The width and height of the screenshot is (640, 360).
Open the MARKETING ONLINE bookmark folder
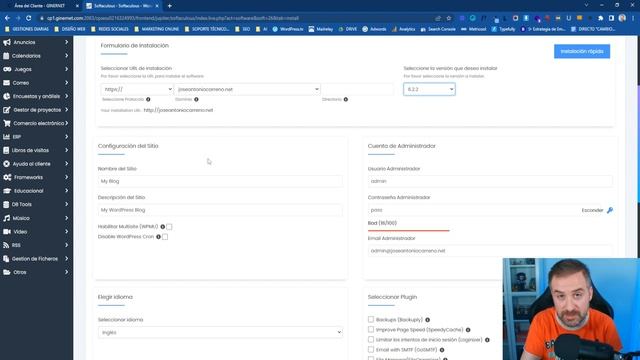point(156,29)
